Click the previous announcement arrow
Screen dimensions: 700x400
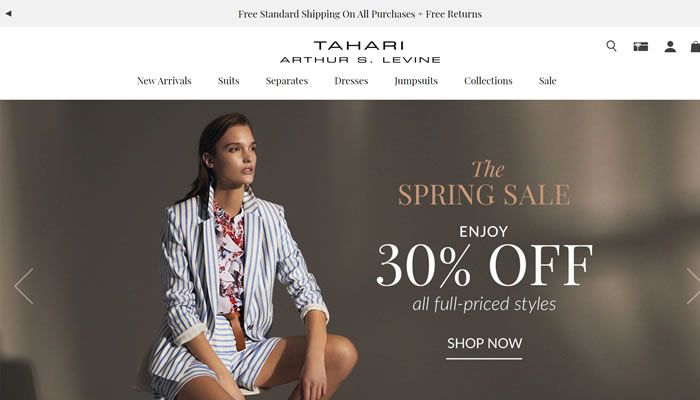(x=8, y=13)
